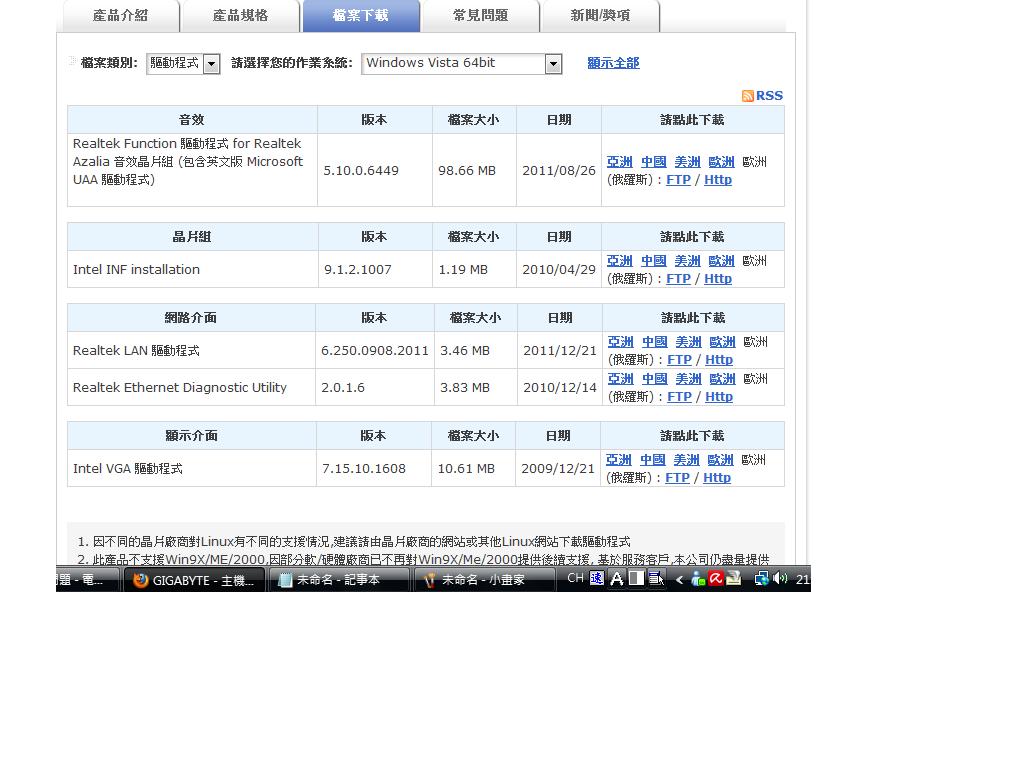Switch to the 未命名 - 小畫家 Paint window
Viewport: 1024px width, 768px height.
point(484,580)
